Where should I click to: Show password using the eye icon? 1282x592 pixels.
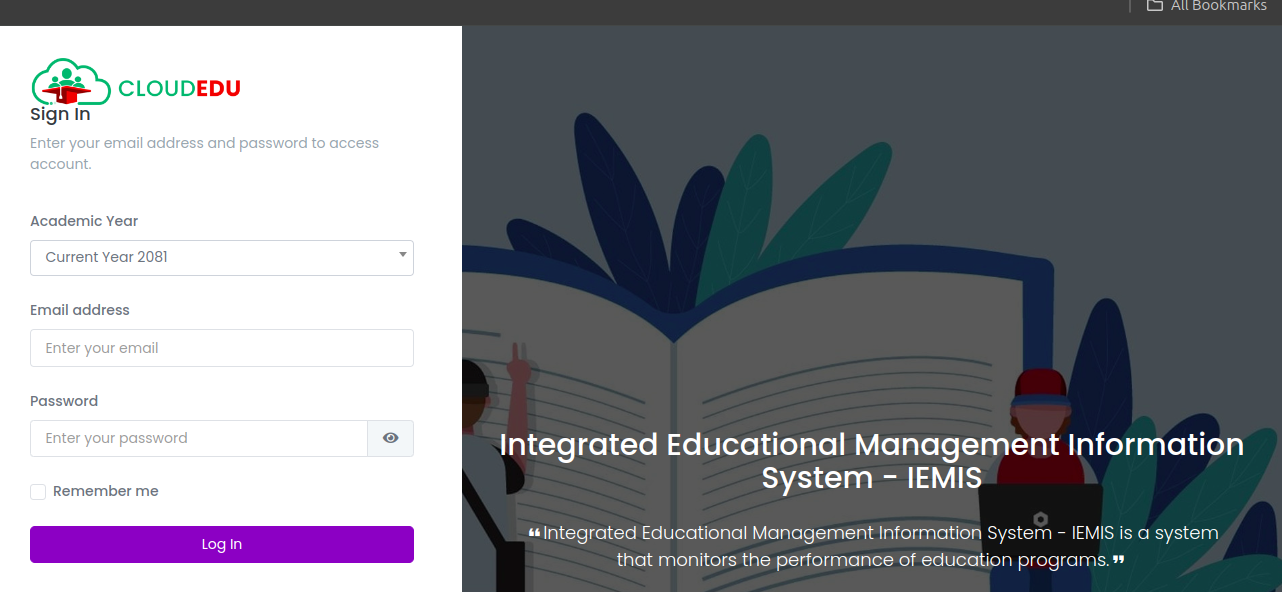pos(390,438)
